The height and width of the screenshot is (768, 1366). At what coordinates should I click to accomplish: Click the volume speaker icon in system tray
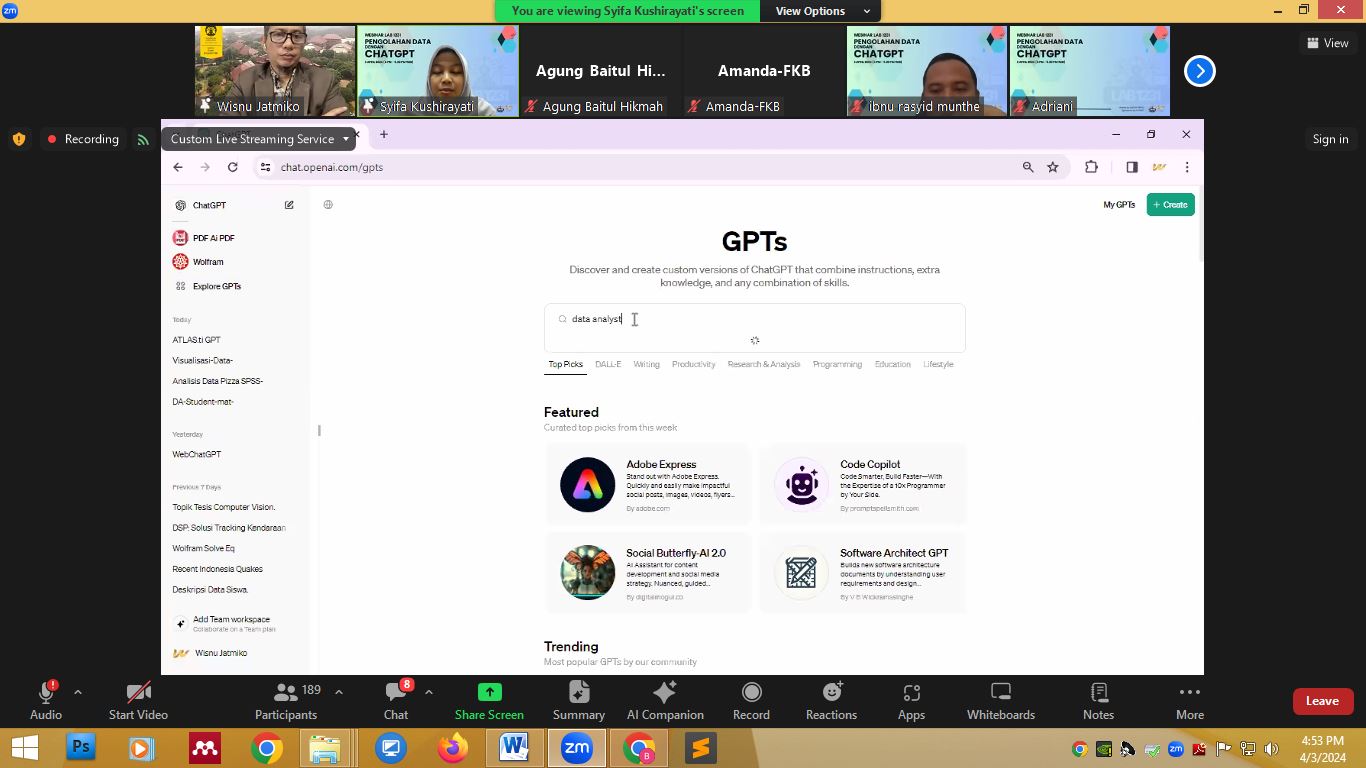click(1271, 748)
